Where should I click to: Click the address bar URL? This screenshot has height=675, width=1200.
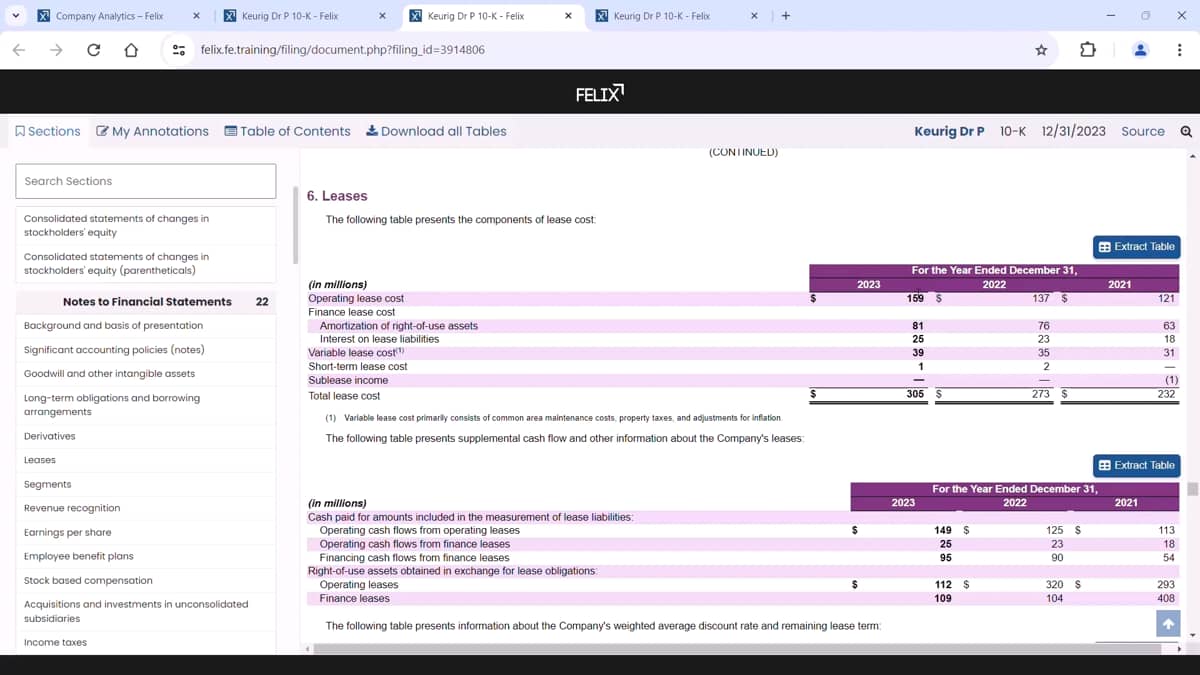click(343, 49)
